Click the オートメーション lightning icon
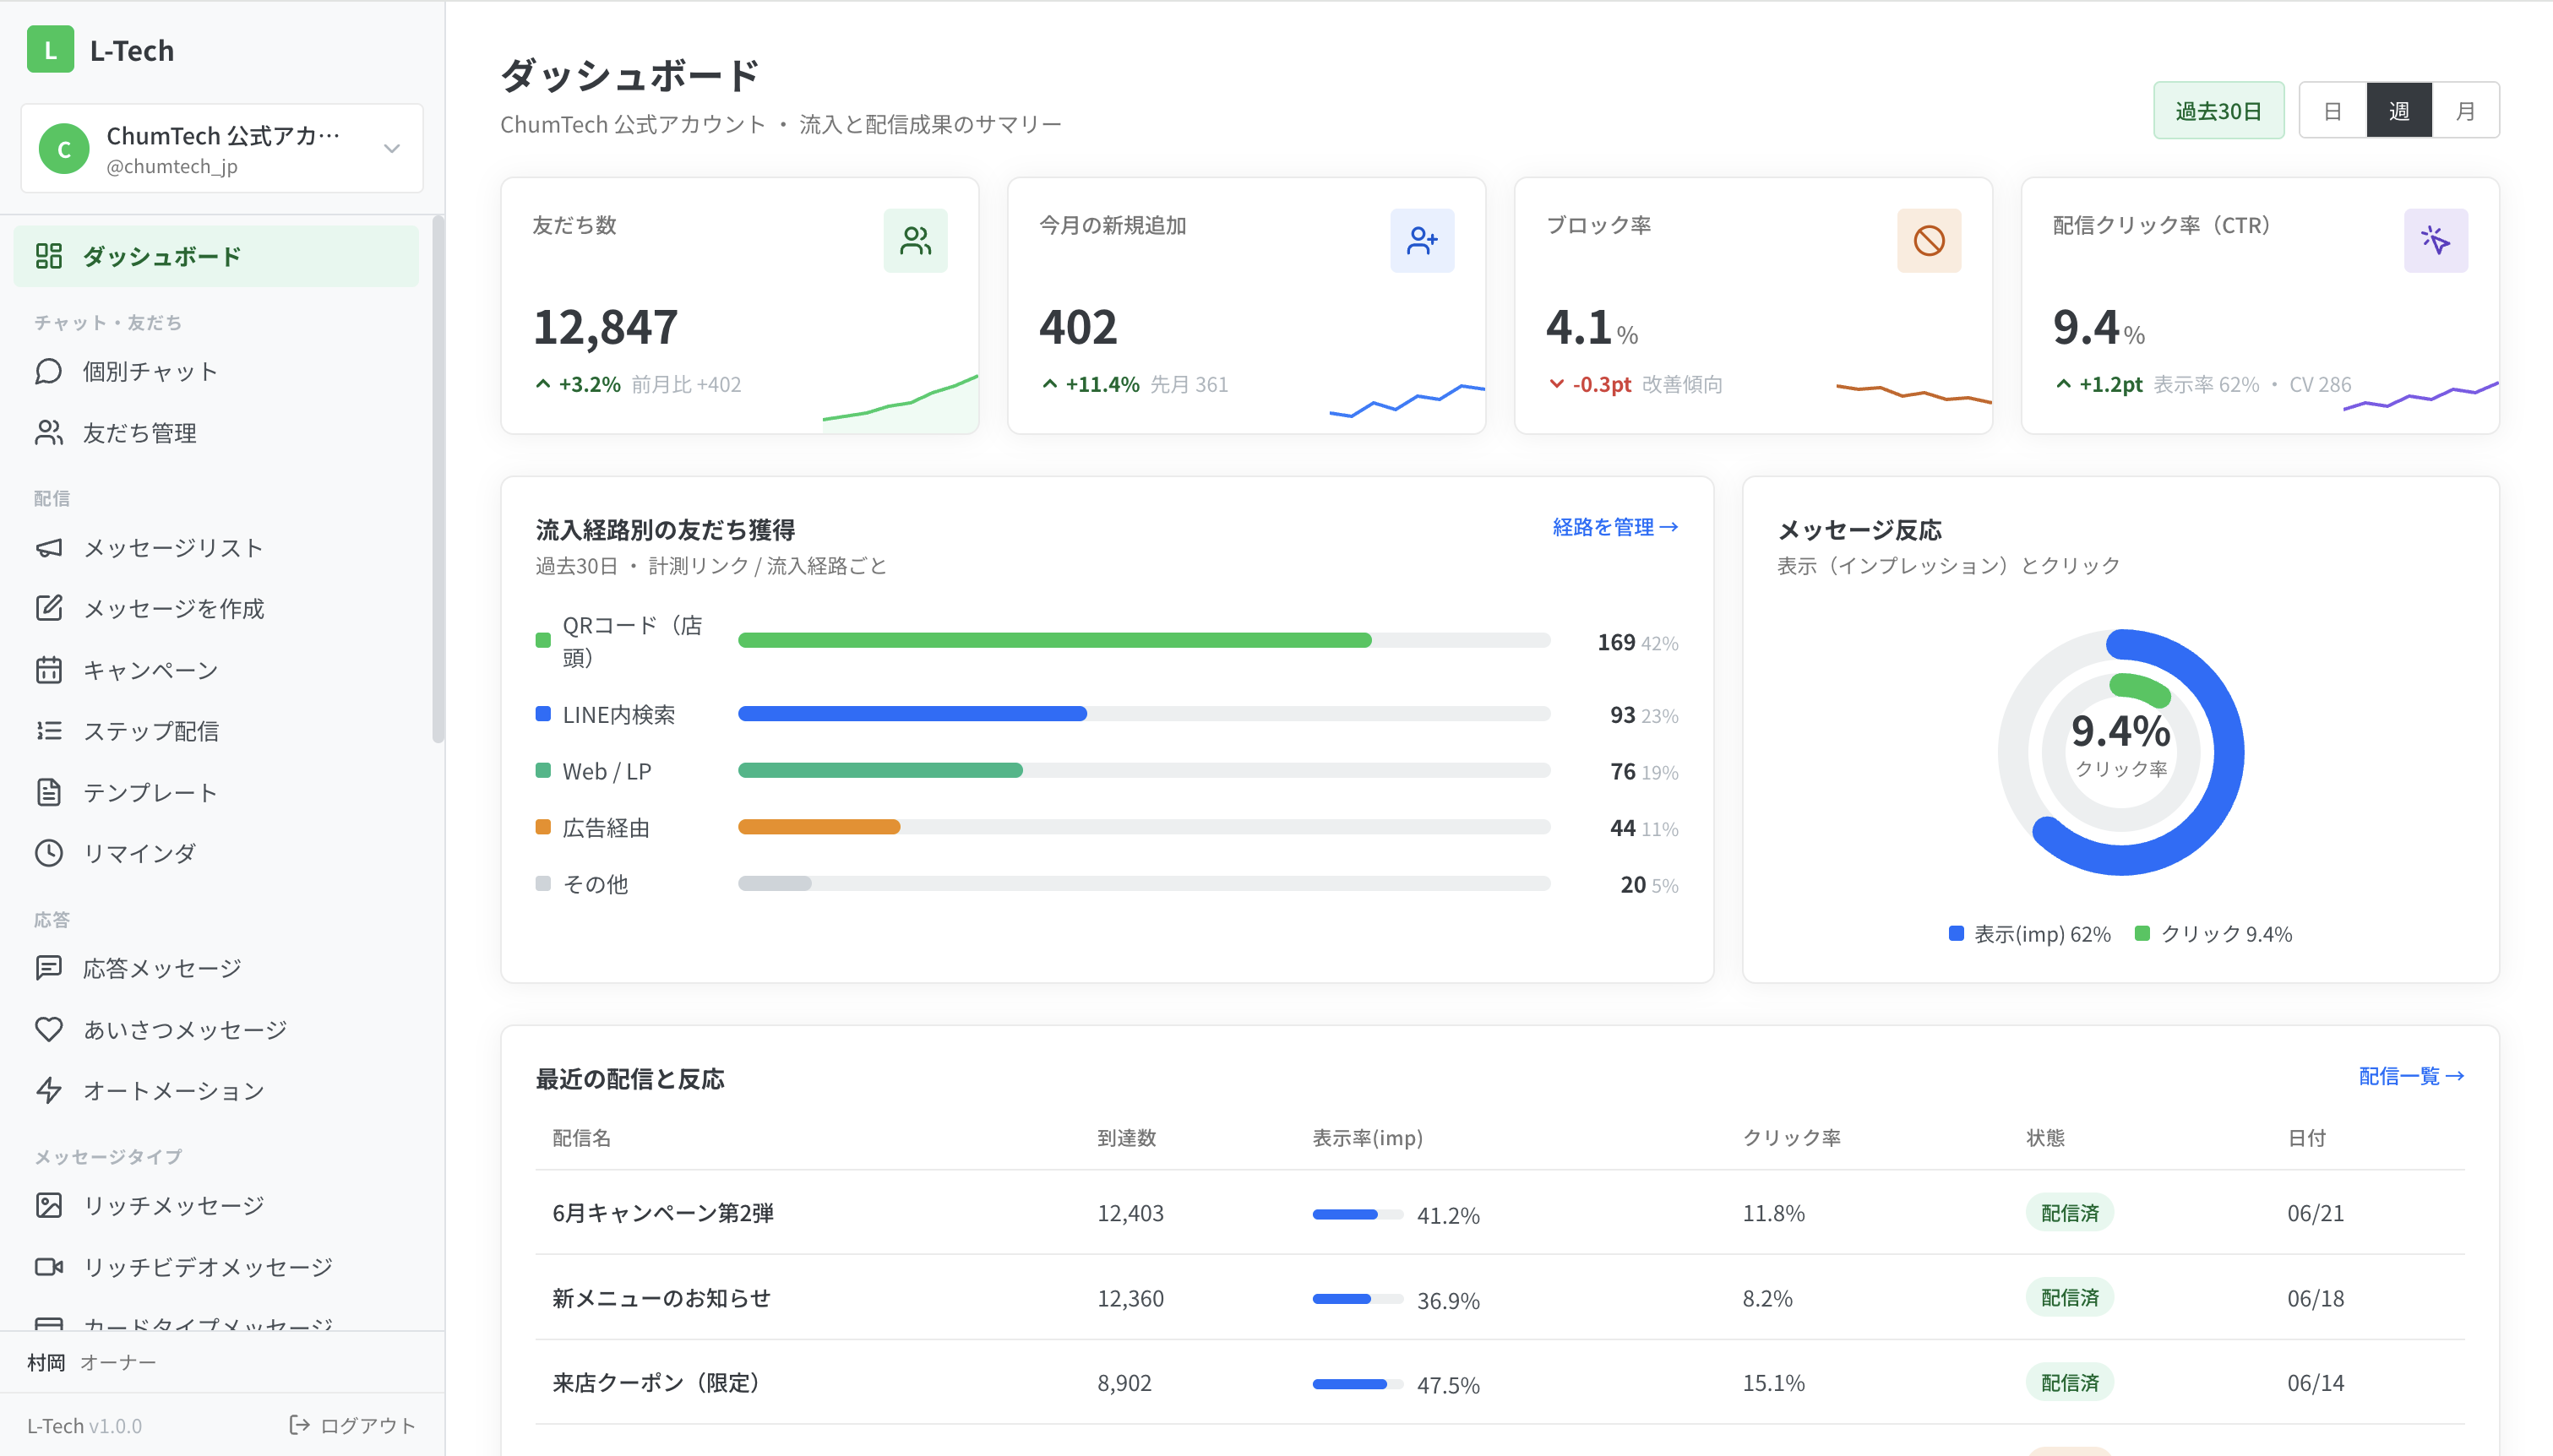Screen dimensions: 2553x1456 coord(49,1090)
